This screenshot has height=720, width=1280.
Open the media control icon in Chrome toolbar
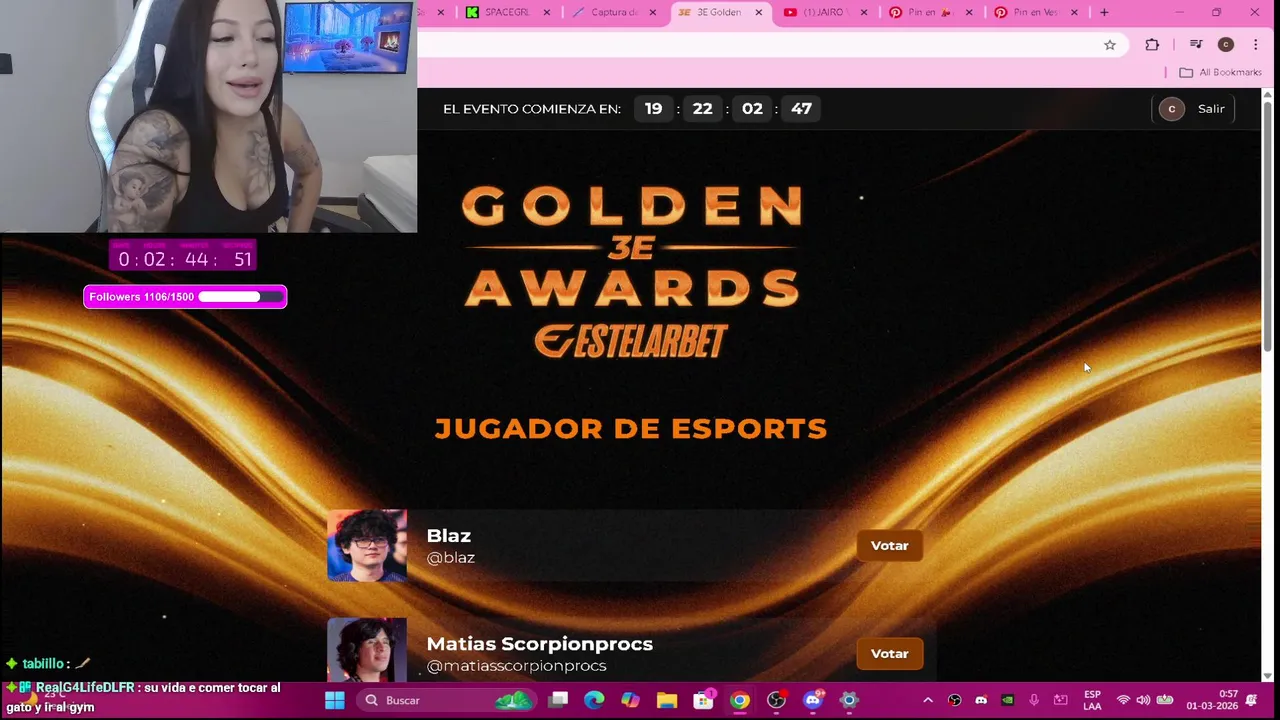click(1196, 44)
